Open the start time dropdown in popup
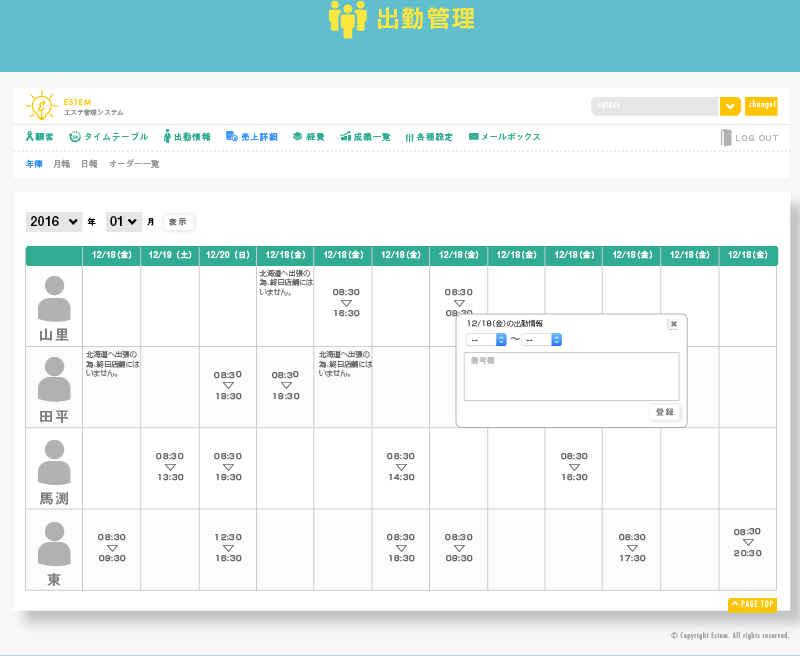This screenshot has height=656, width=800. pyautogui.click(x=487, y=340)
